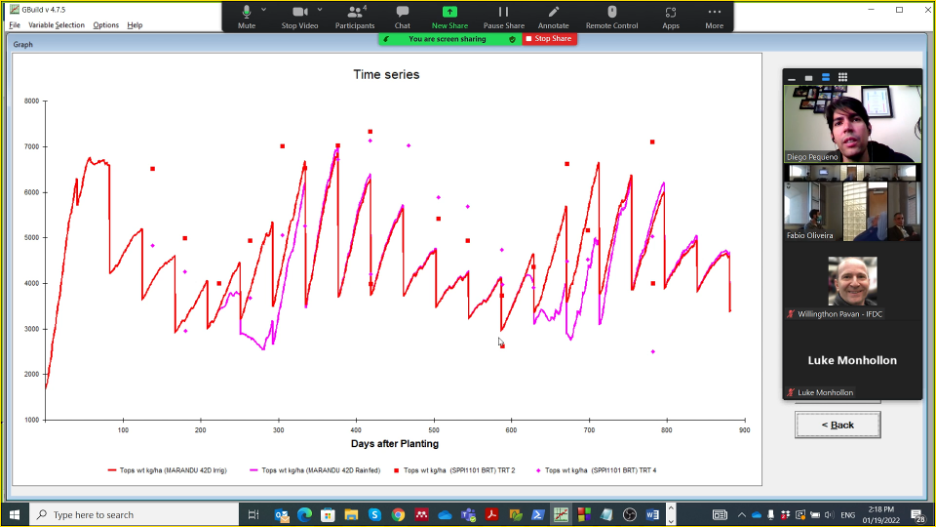This screenshot has width=936, height=528.
Task: Open the File menu
Action: 15,25
